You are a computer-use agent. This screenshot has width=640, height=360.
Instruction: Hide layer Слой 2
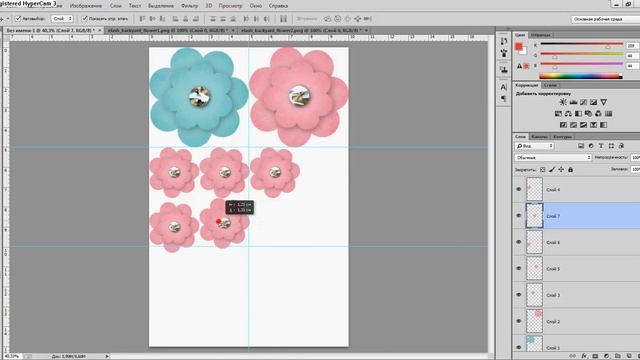519,321
